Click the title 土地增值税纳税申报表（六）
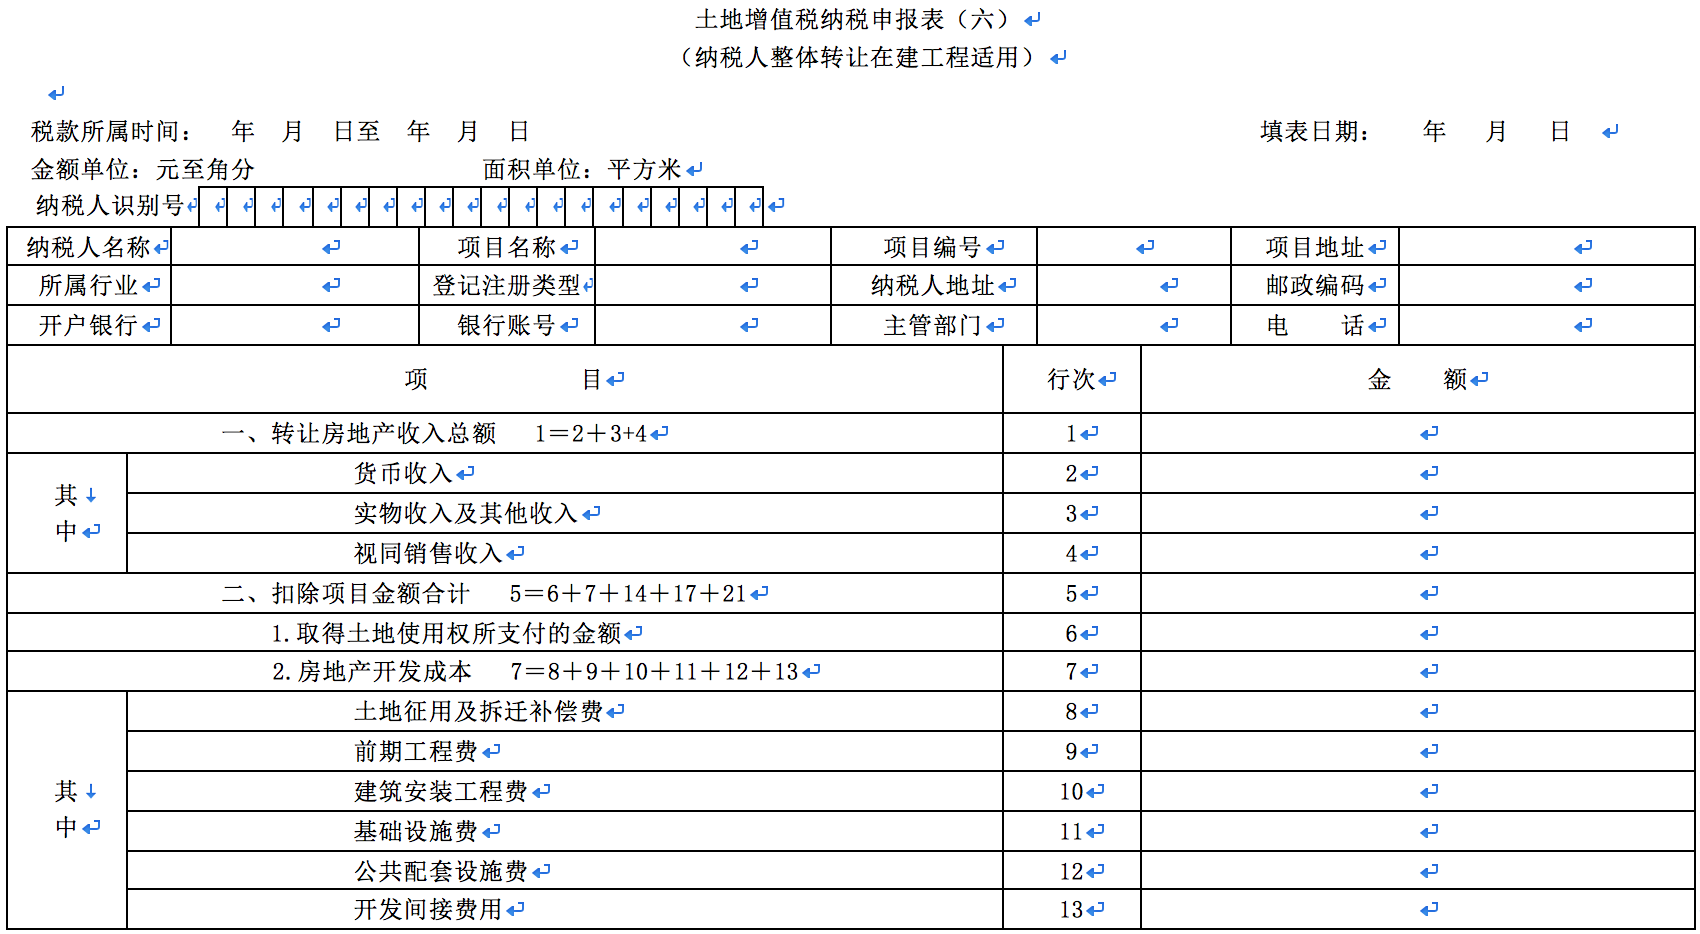 [x=857, y=19]
